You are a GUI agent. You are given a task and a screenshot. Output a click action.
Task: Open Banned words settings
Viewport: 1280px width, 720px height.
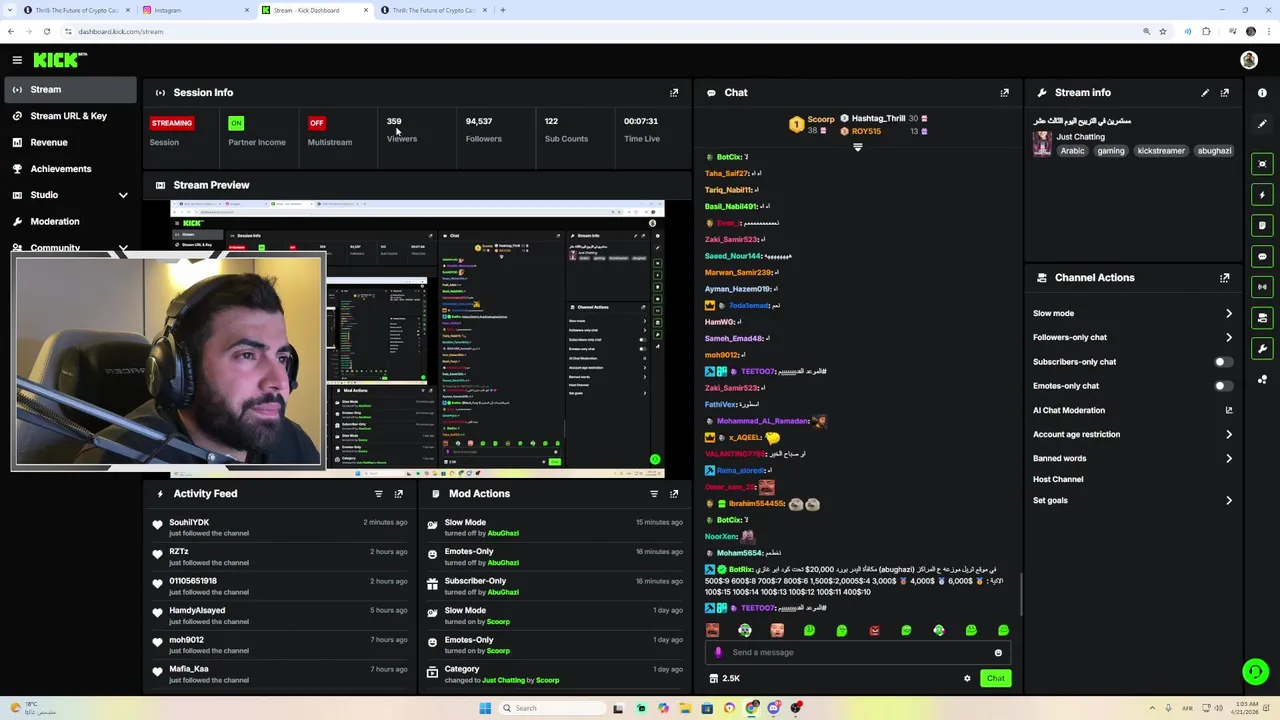1132,459
